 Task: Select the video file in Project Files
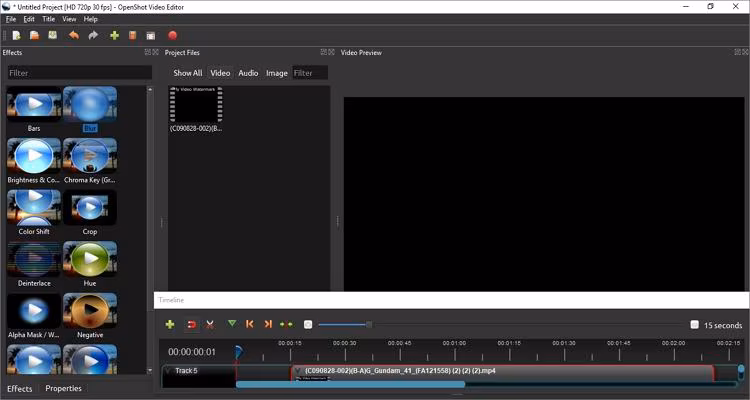196,109
